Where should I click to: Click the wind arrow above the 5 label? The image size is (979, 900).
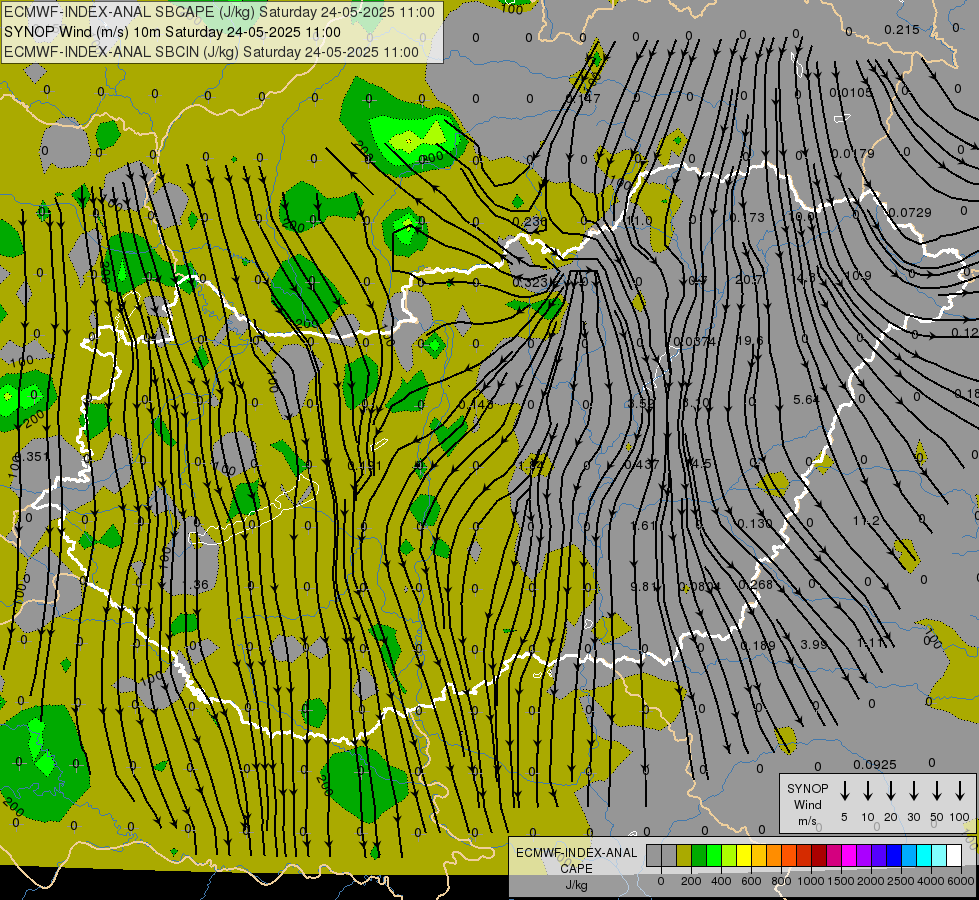click(x=845, y=790)
